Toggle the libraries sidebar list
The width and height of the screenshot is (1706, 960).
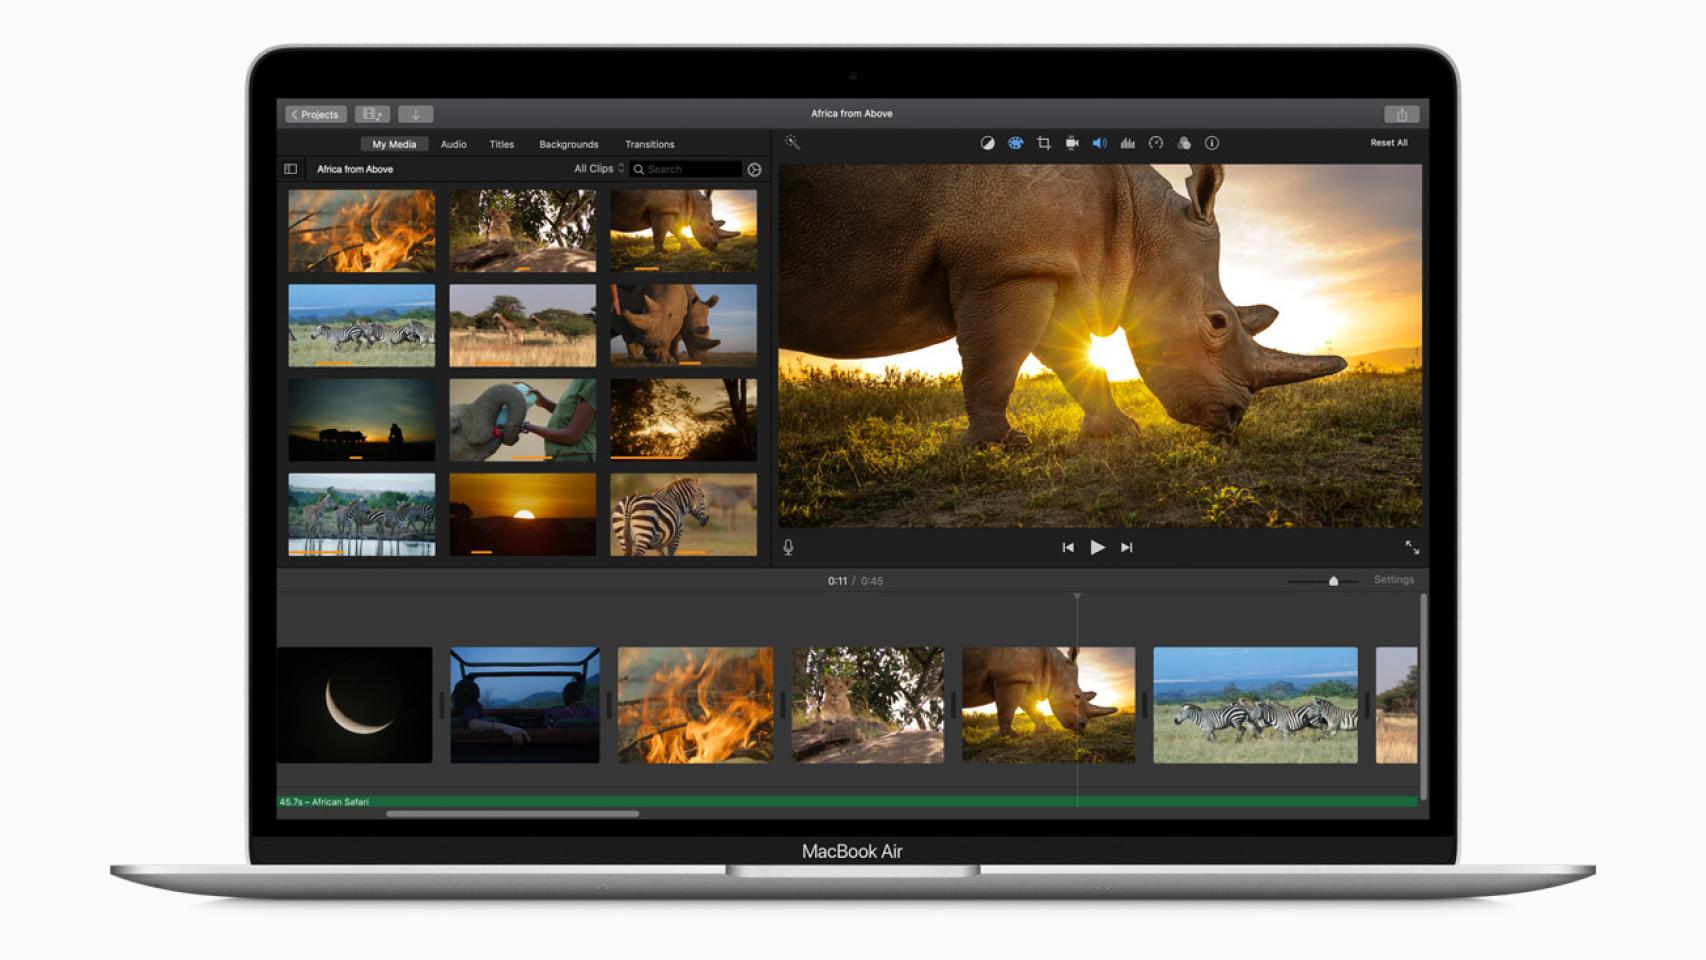click(291, 169)
